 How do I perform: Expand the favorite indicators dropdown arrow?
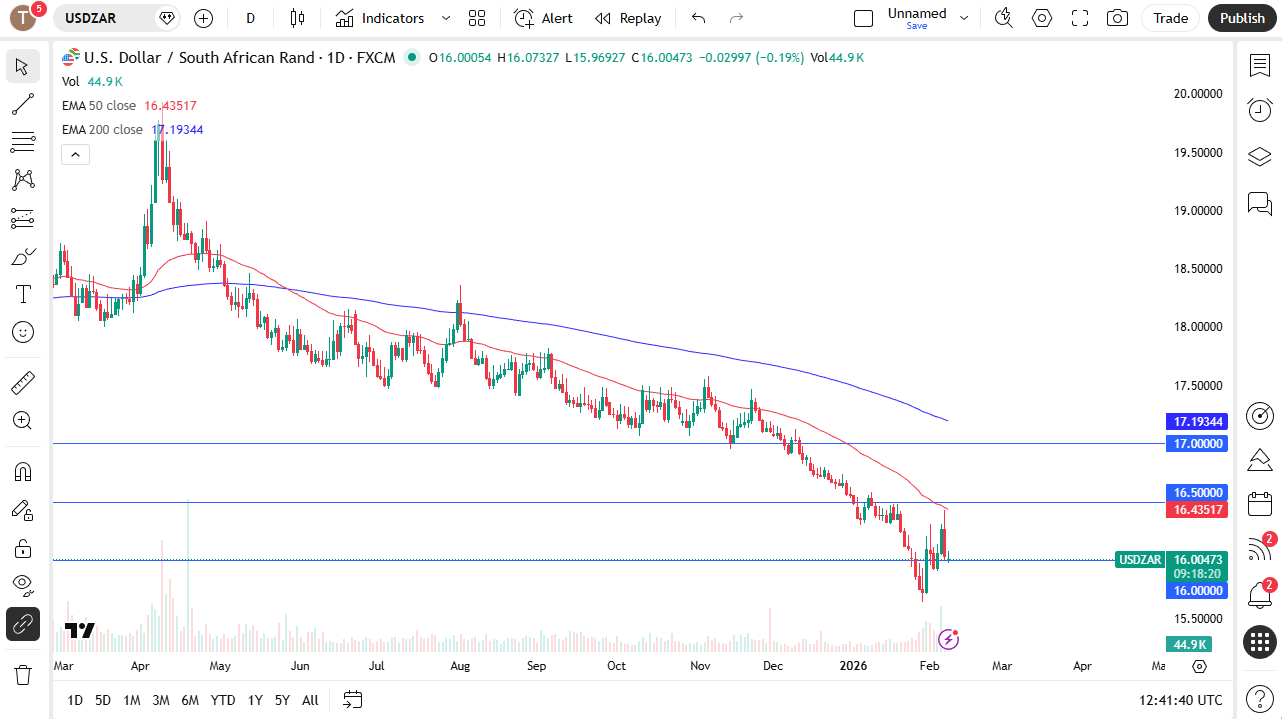click(x=446, y=18)
